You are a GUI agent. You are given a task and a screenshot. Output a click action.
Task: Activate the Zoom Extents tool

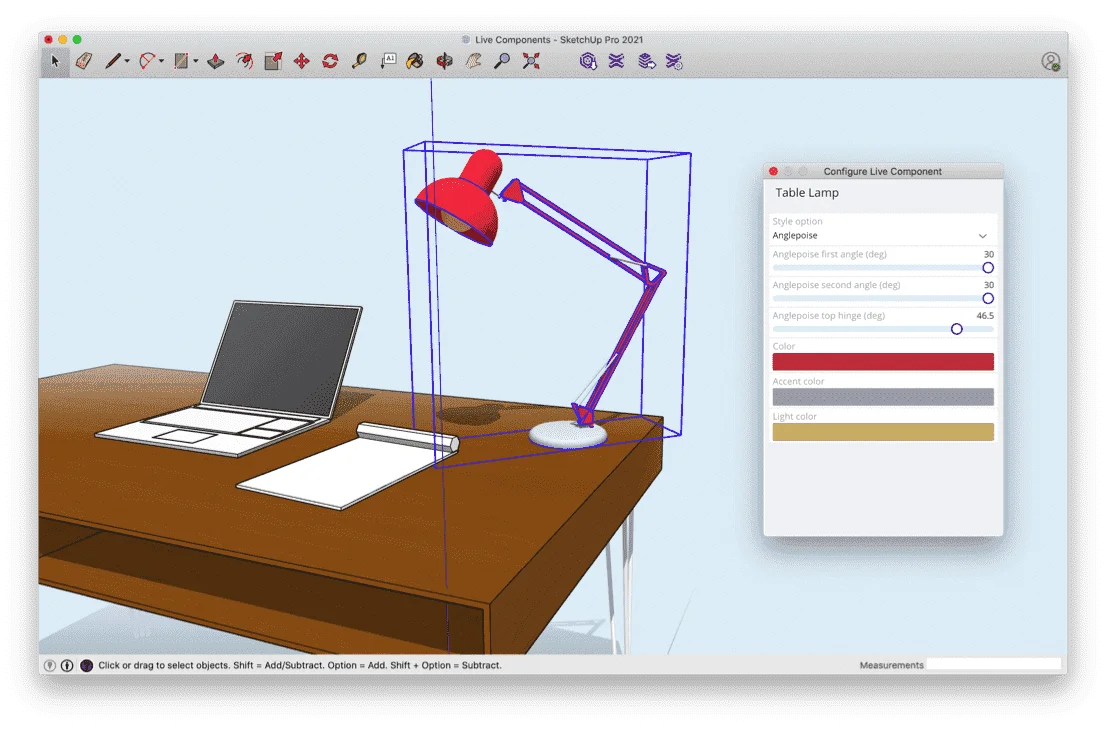point(531,61)
